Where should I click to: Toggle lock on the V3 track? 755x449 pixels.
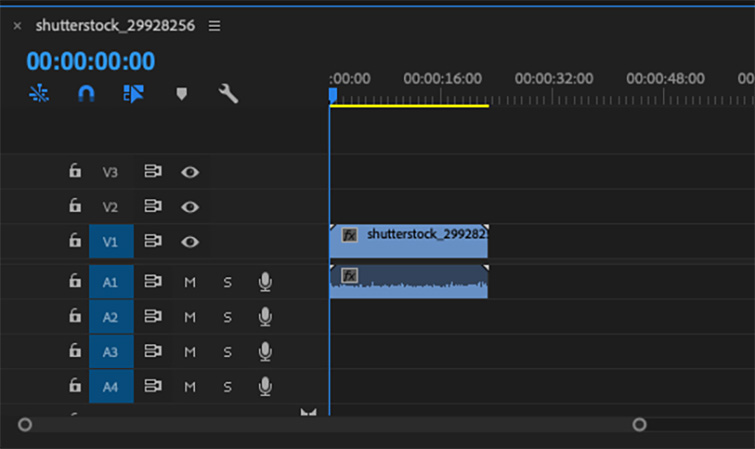[75, 172]
